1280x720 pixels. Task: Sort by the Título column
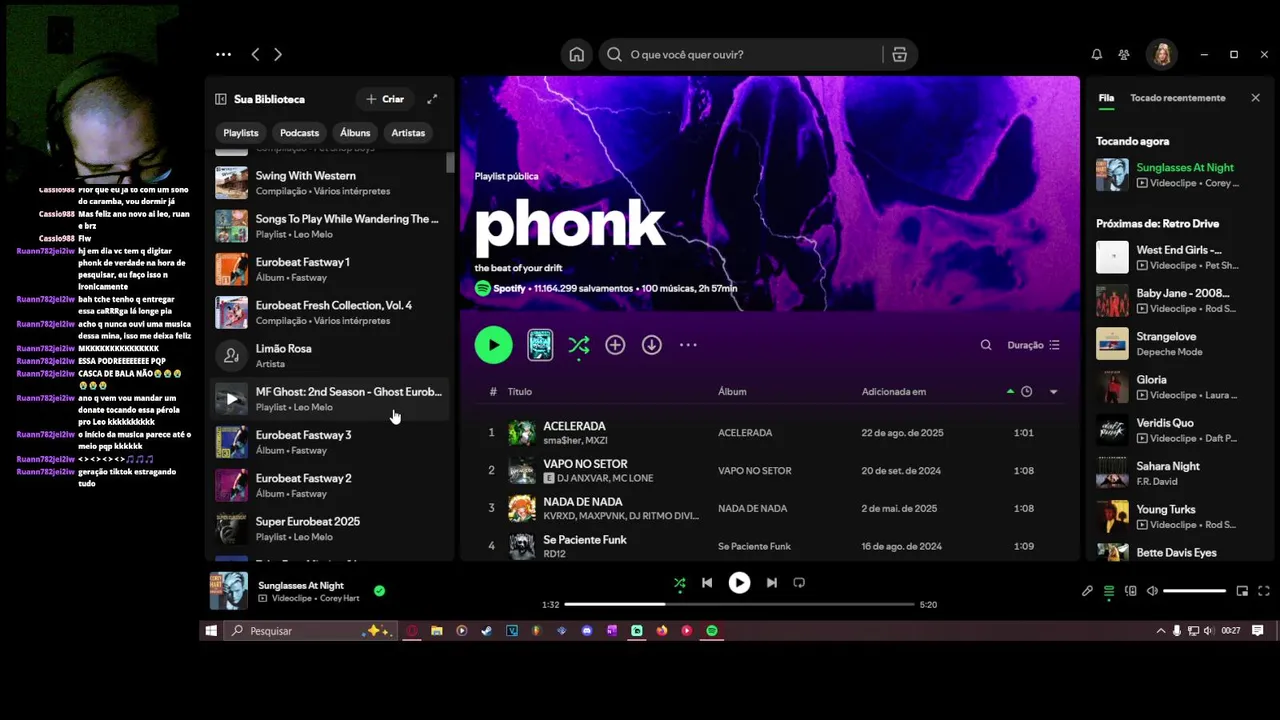[519, 392]
